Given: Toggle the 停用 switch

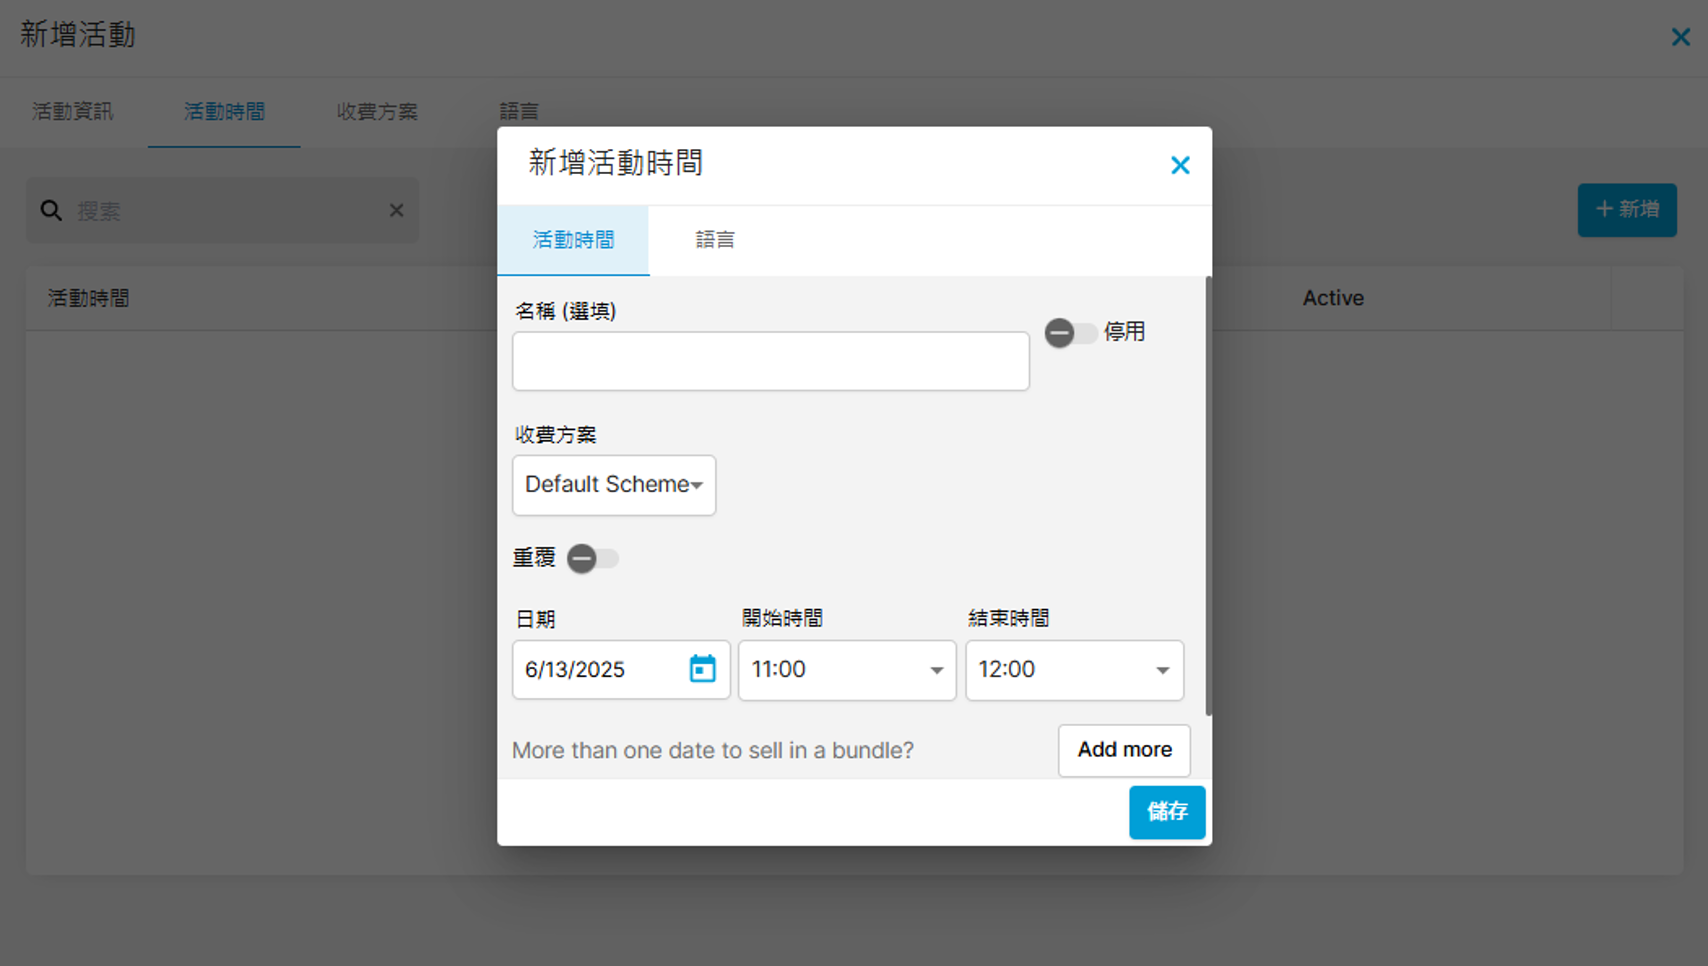Looking at the screenshot, I should pyautogui.click(x=1070, y=333).
